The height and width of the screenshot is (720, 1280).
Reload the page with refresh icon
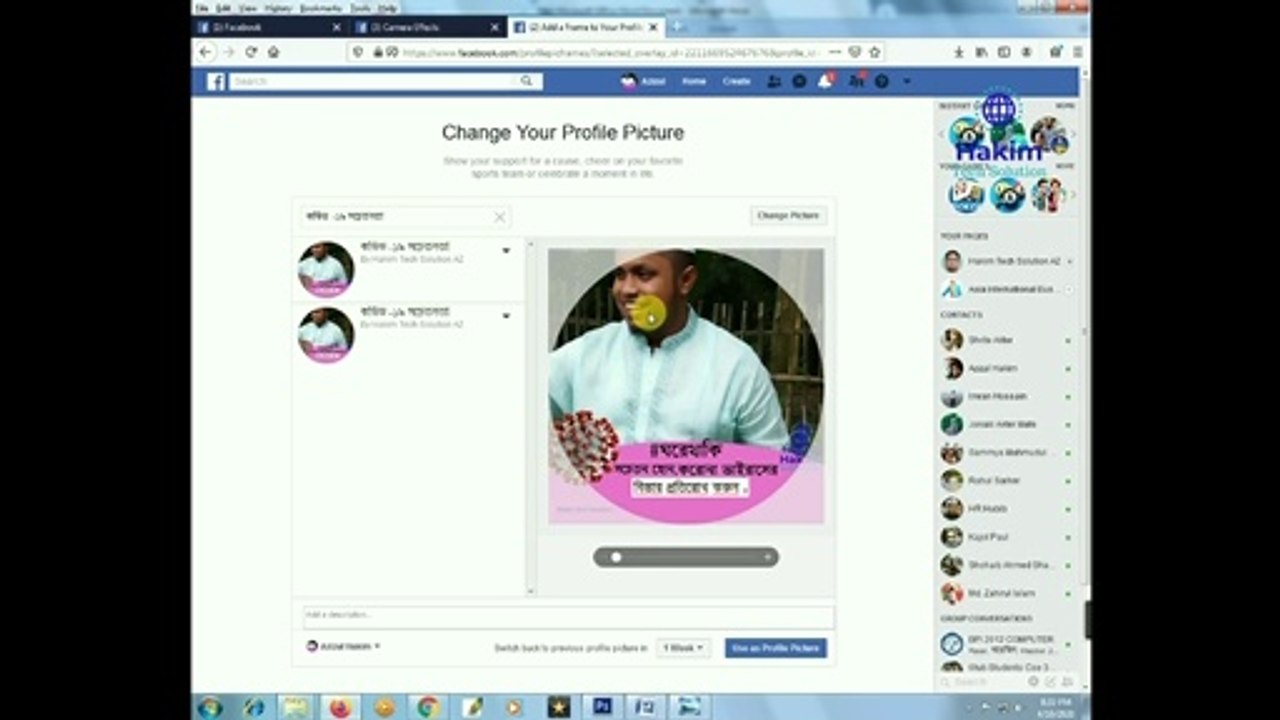click(x=251, y=52)
